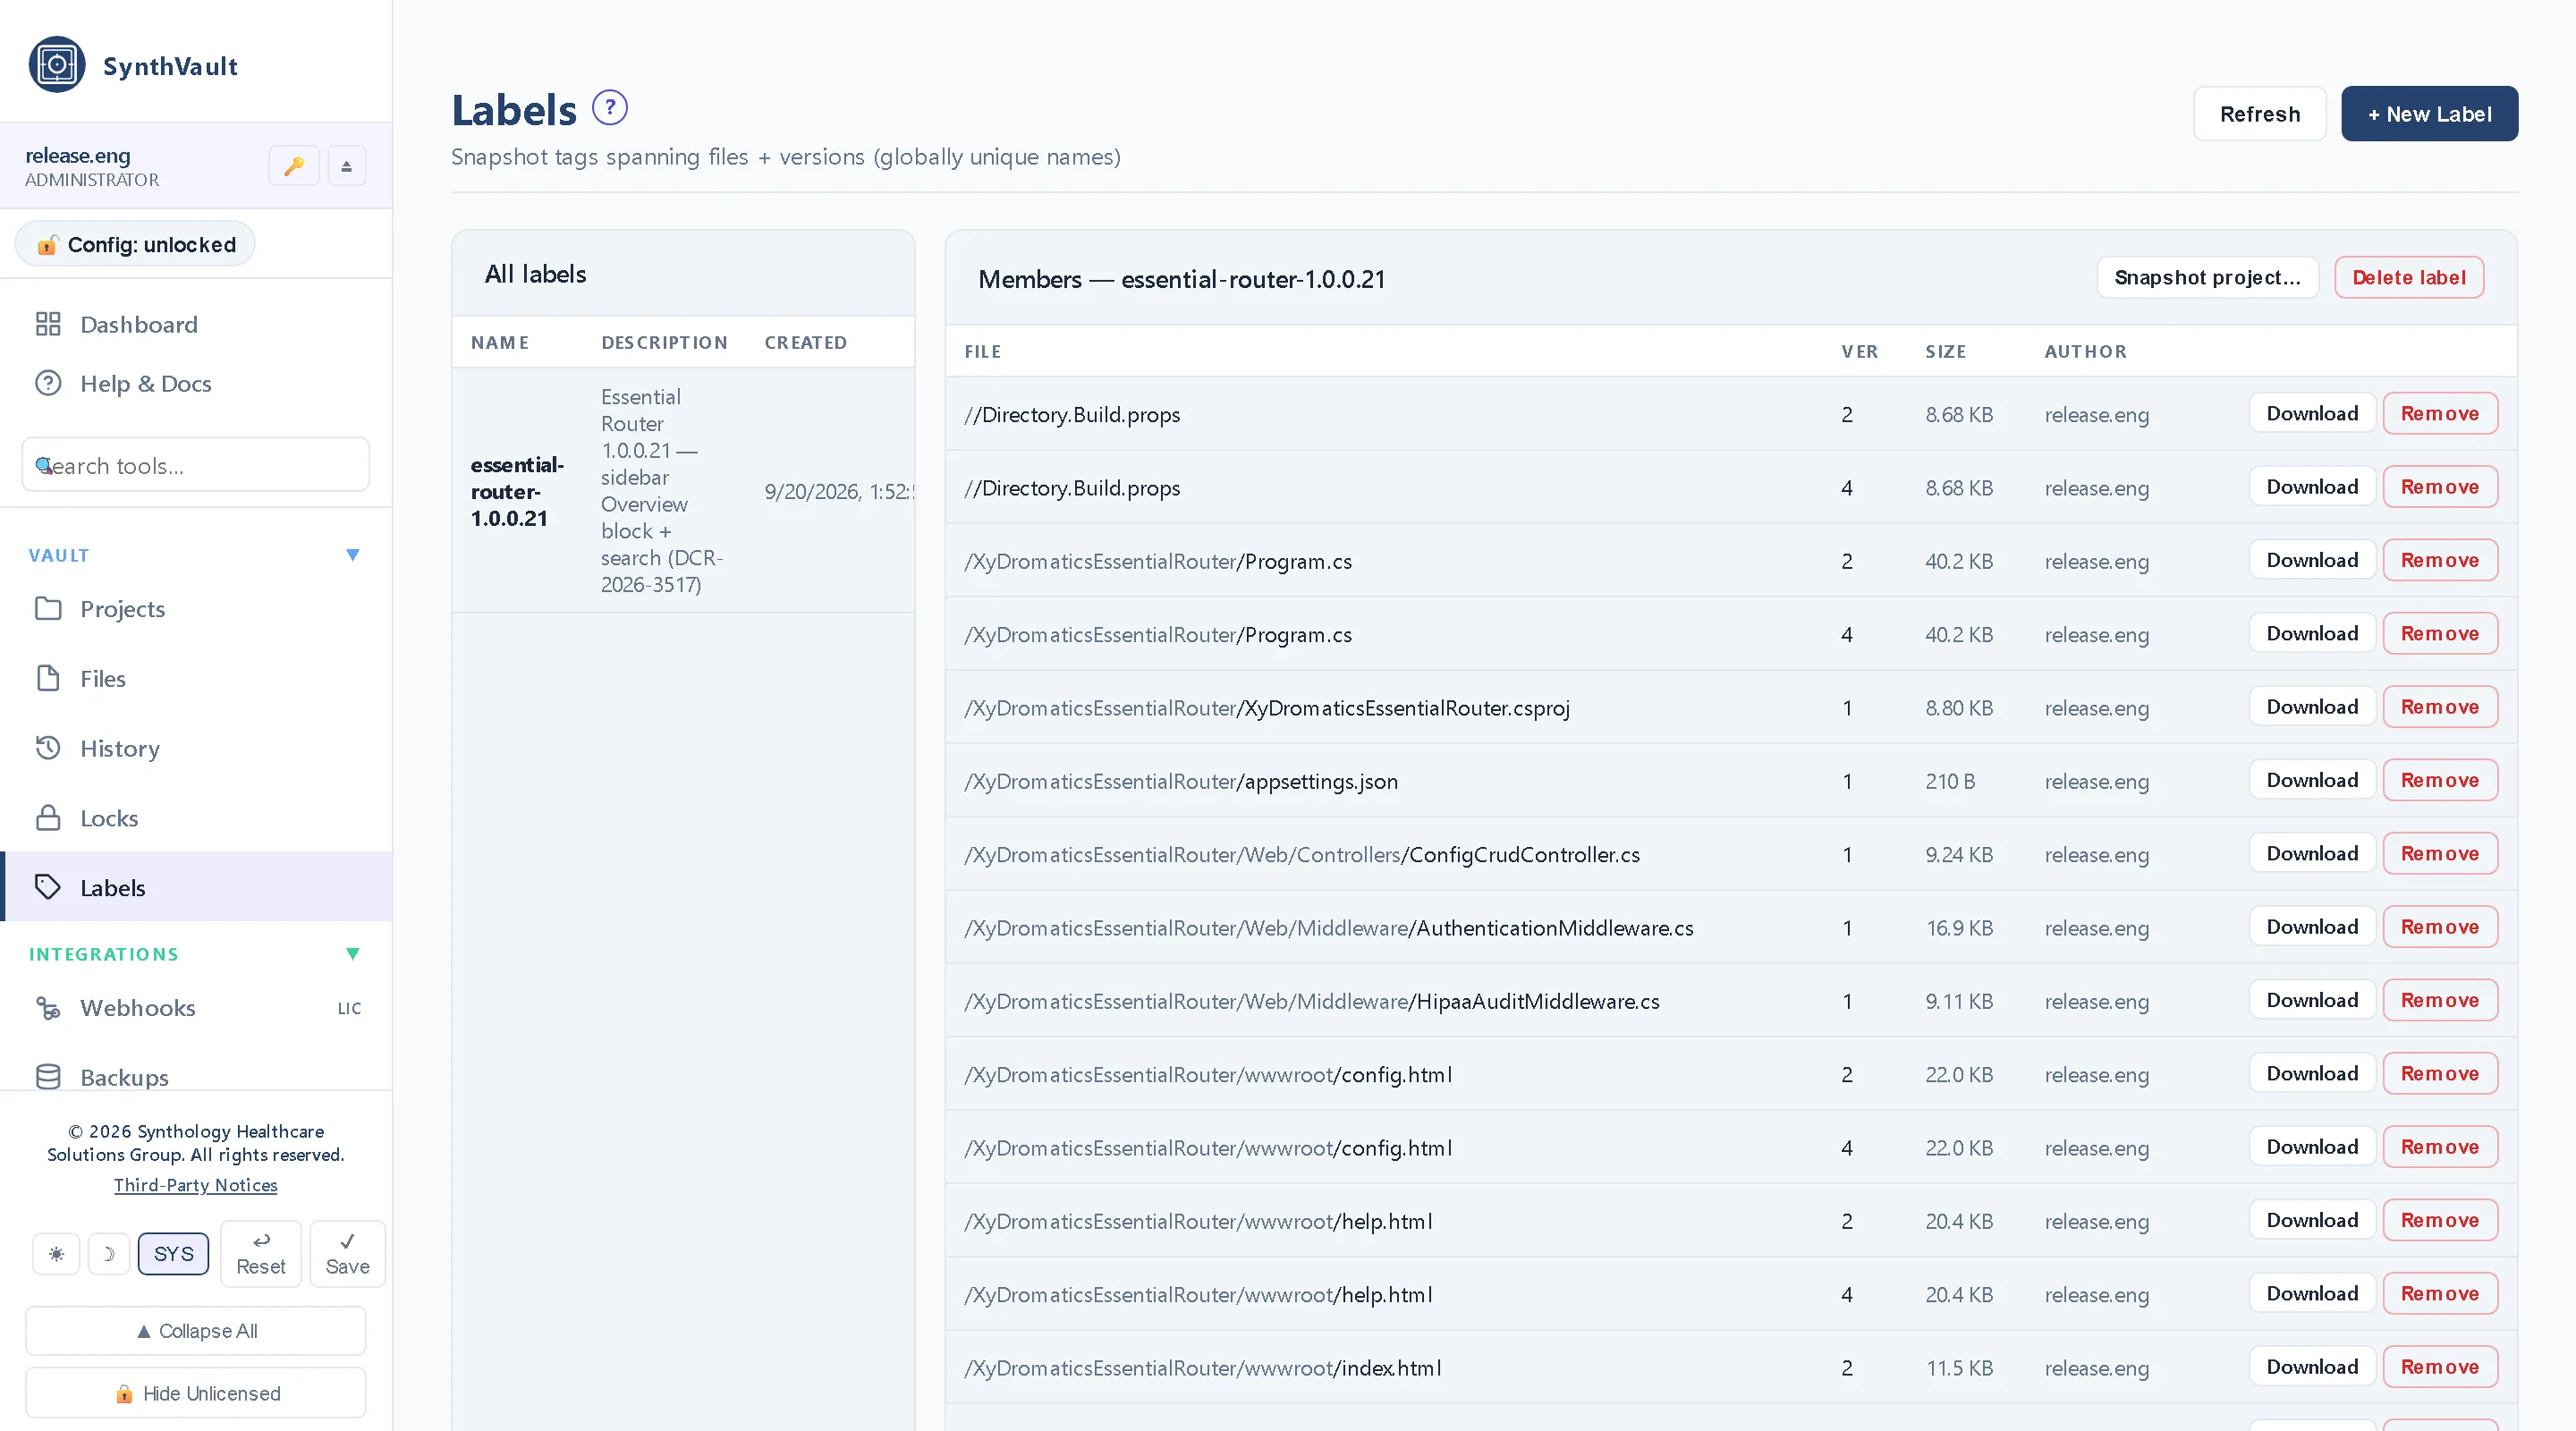Viewport: 2576px width, 1431px height.
Task: Remove Program.cs version 4
Action: 2440,634
